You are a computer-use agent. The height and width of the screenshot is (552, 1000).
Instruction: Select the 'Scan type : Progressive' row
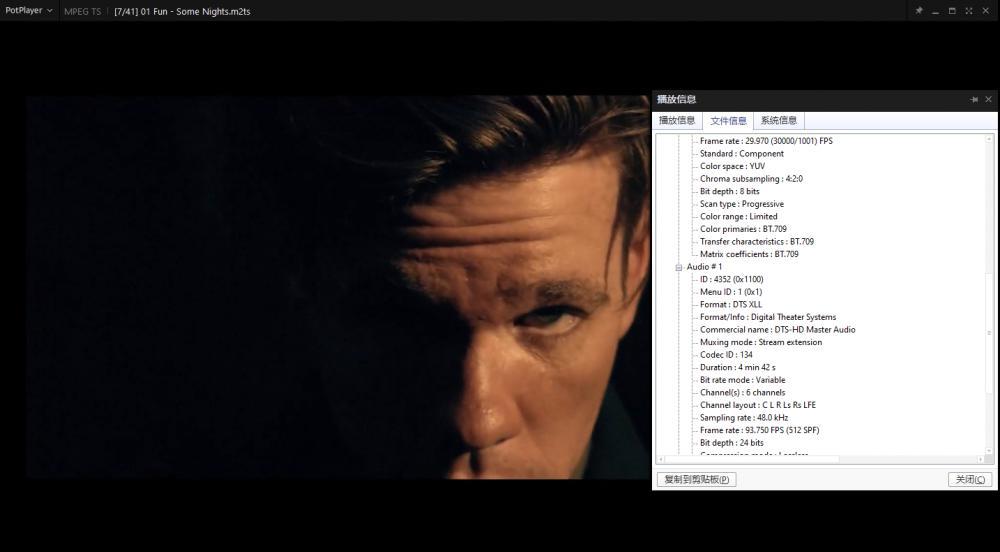pos(742,204)
